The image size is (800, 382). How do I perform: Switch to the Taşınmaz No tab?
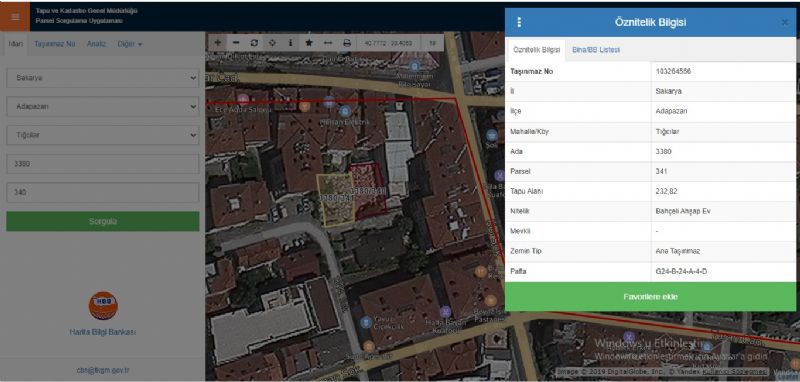tap(55, 44)
